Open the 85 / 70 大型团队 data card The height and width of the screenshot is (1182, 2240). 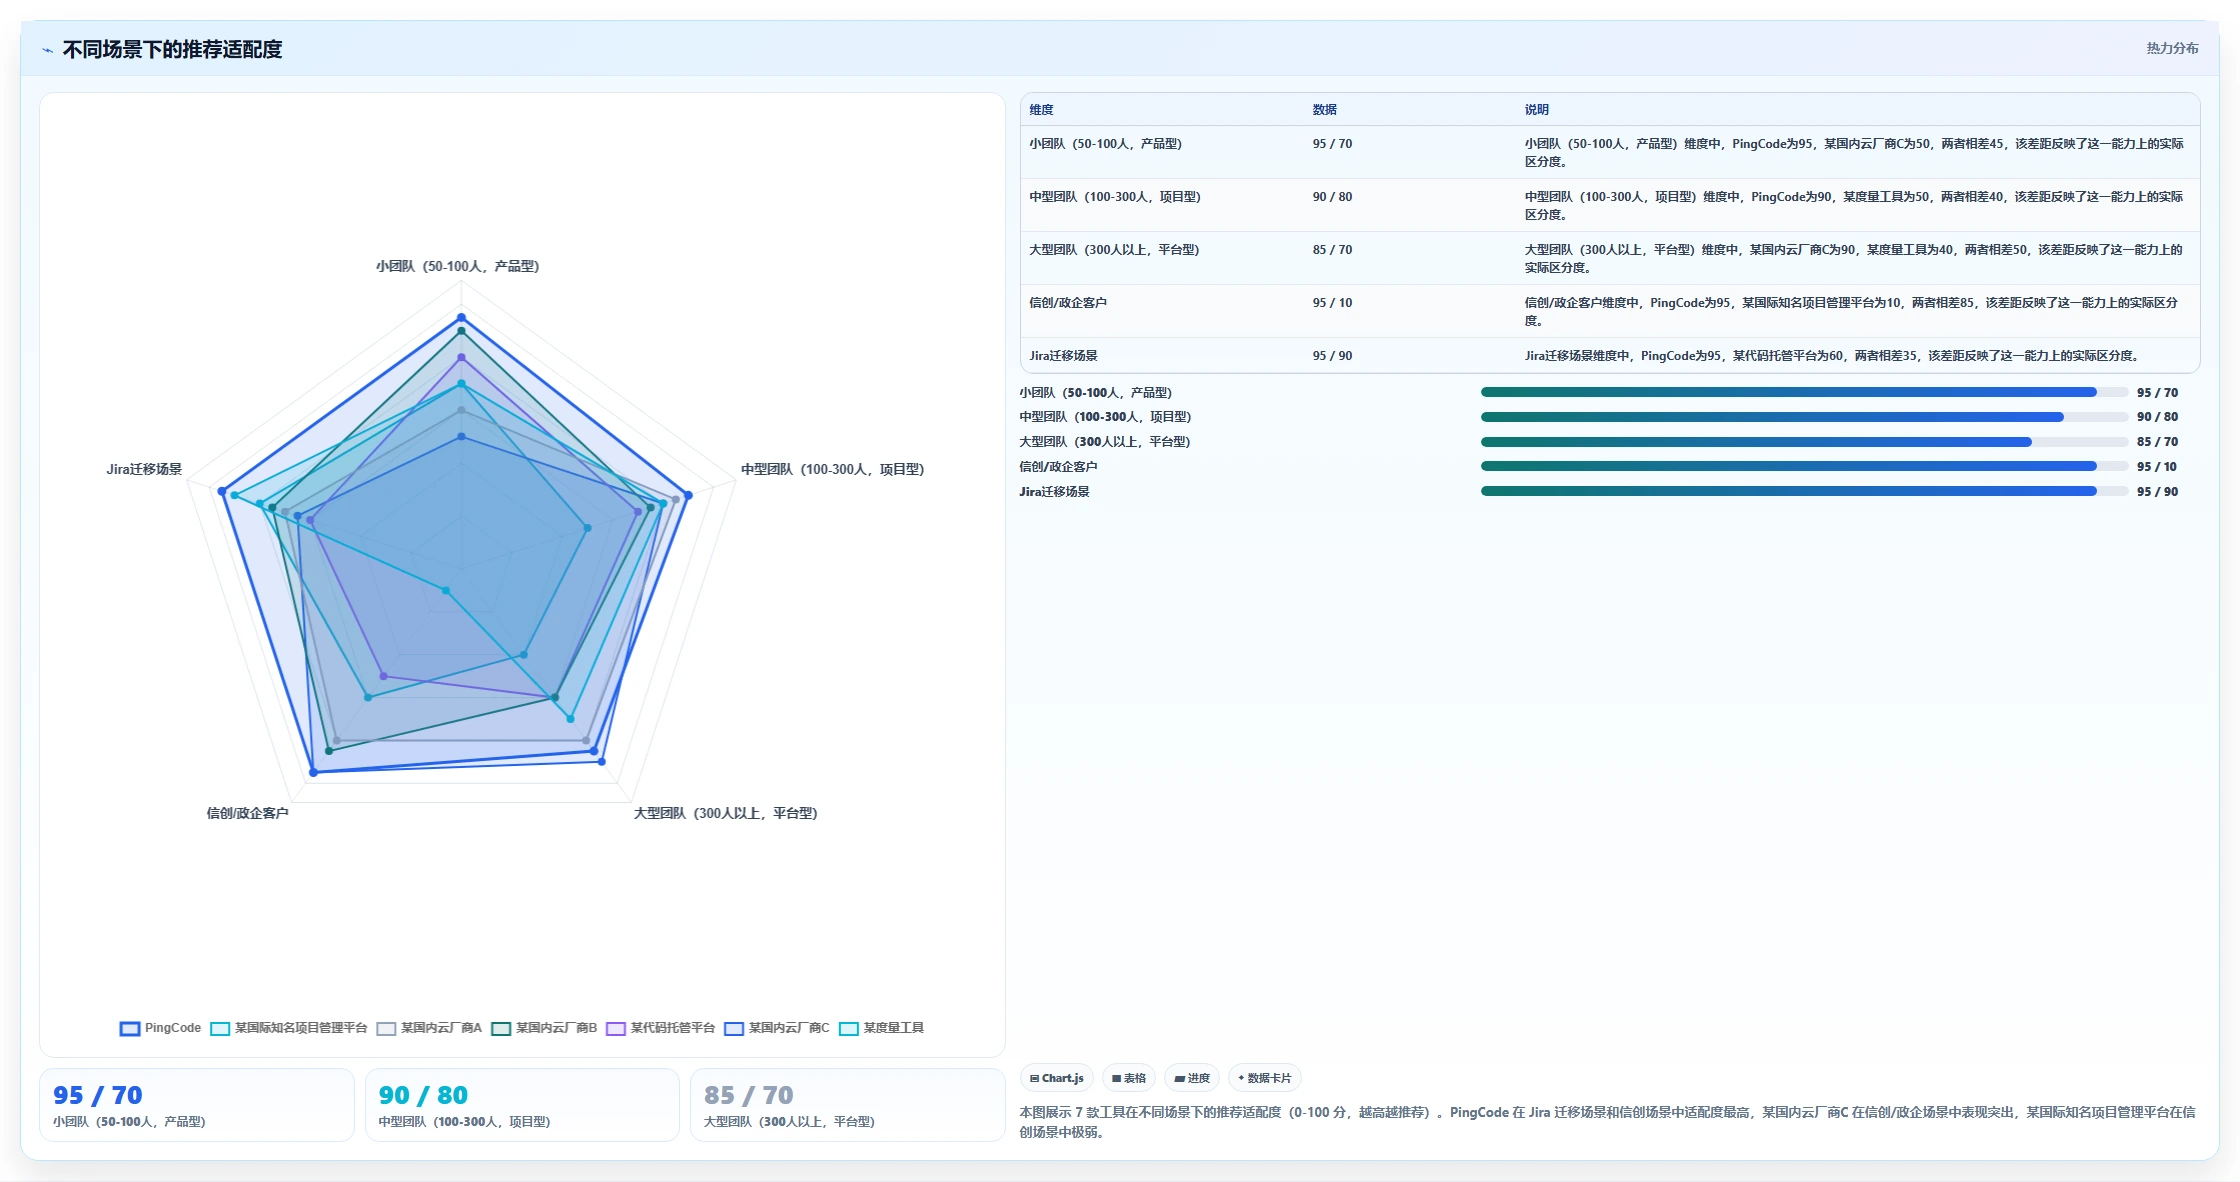(847, 1105)
